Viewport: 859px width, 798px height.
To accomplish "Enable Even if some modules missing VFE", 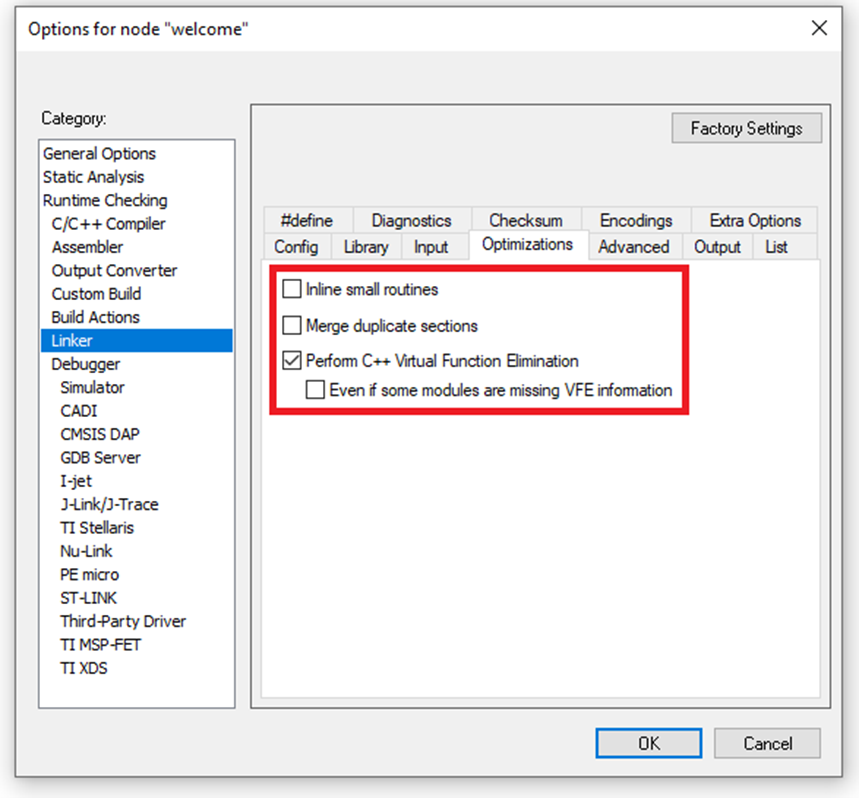I will pyautogui.click(x=316, y=390).
